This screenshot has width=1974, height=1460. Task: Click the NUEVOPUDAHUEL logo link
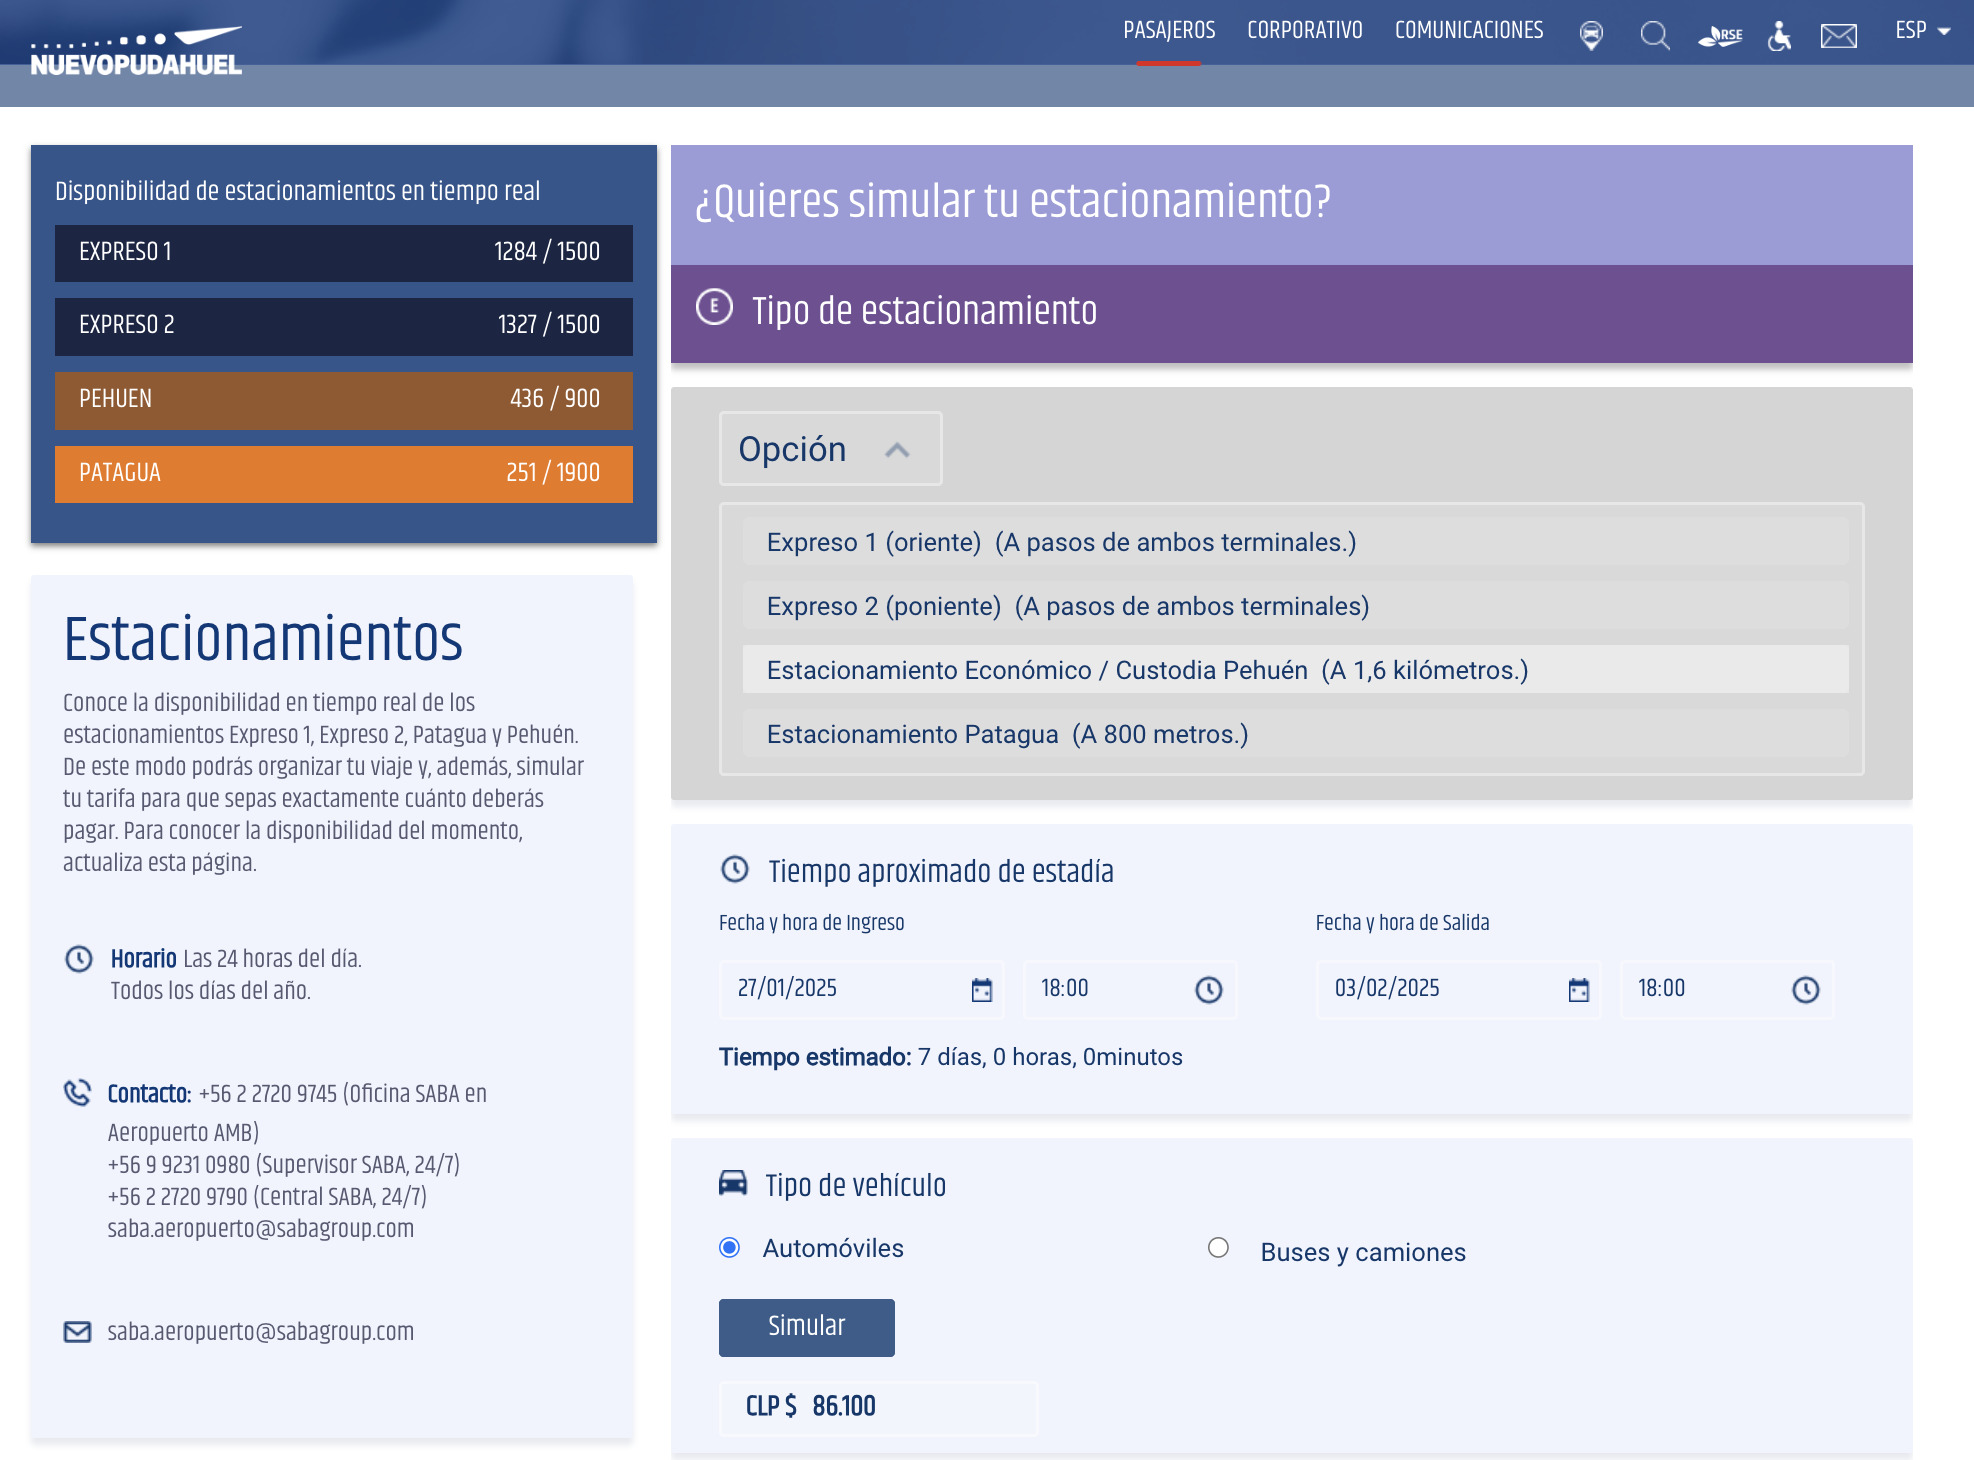click(x=137, y=52)
